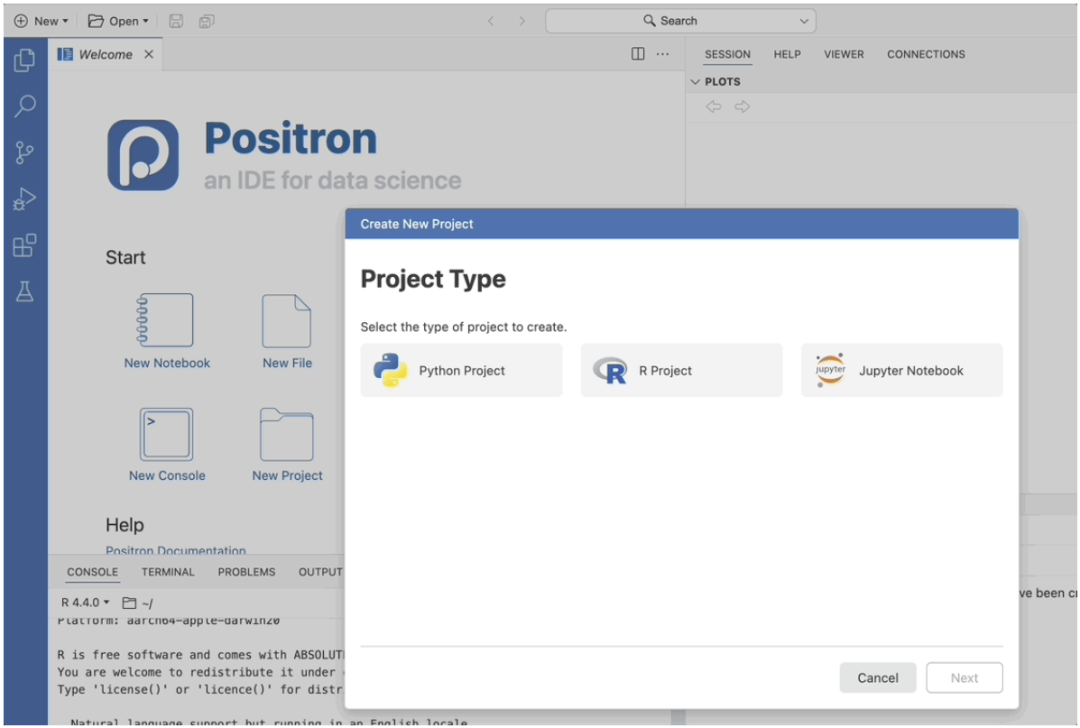The image size is (1080, 728).
Task: Switch to the HELP tab
Action: coord(787,54)
